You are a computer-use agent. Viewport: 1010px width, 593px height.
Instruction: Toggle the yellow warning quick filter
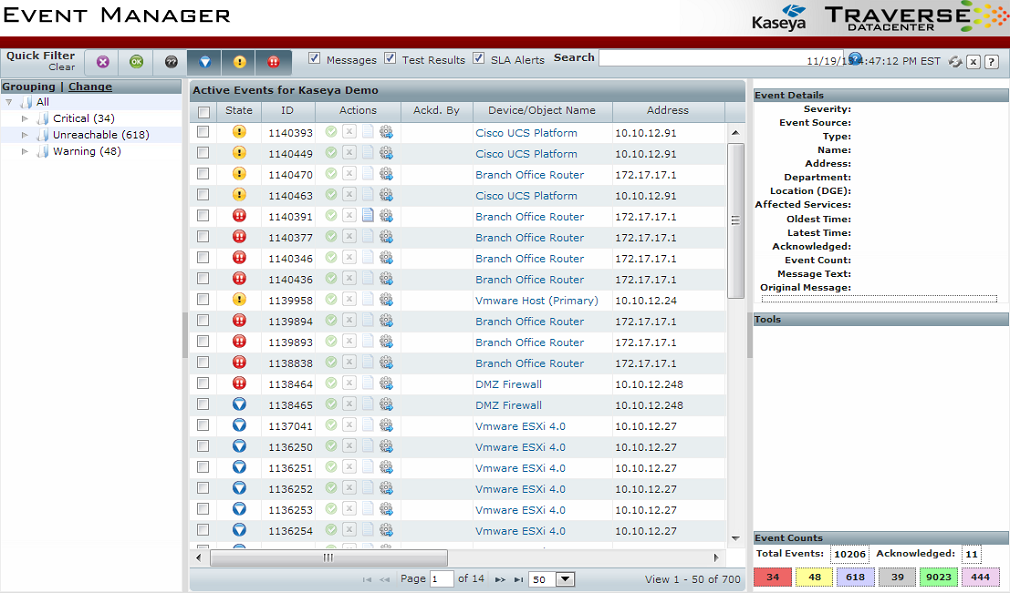[x=239, y=62]
